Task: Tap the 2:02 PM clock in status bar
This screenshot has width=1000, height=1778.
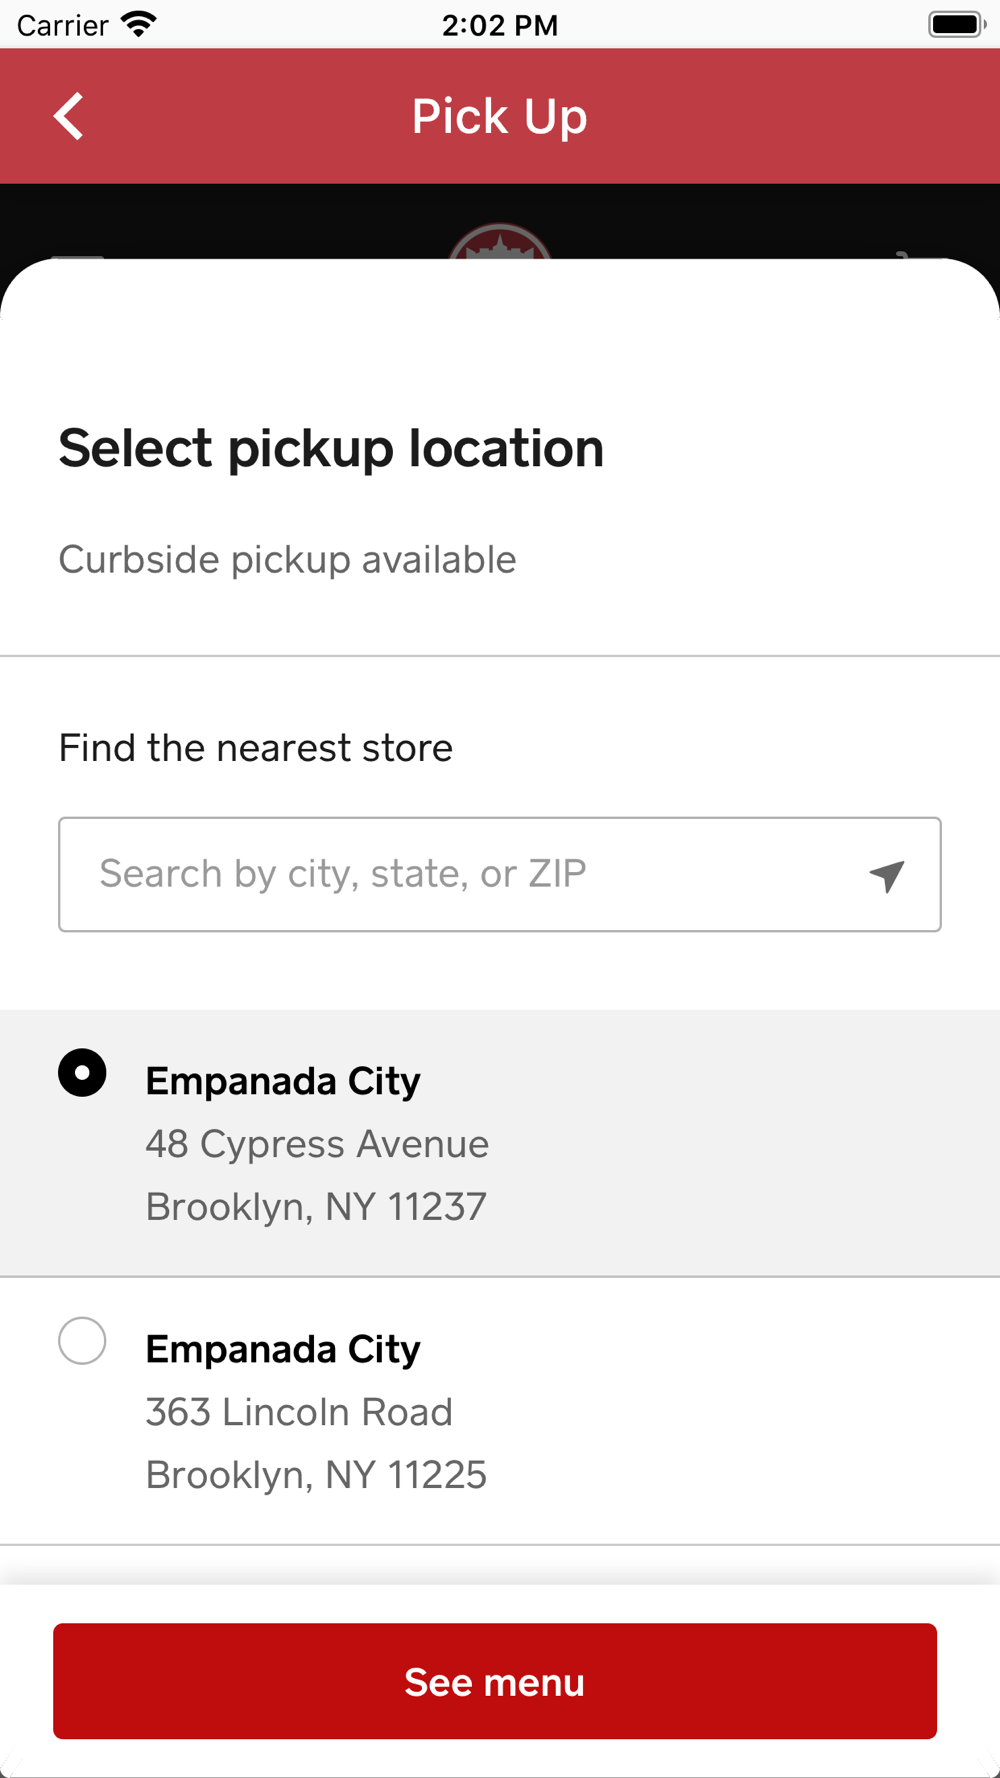Action: (x=500, y=25)
